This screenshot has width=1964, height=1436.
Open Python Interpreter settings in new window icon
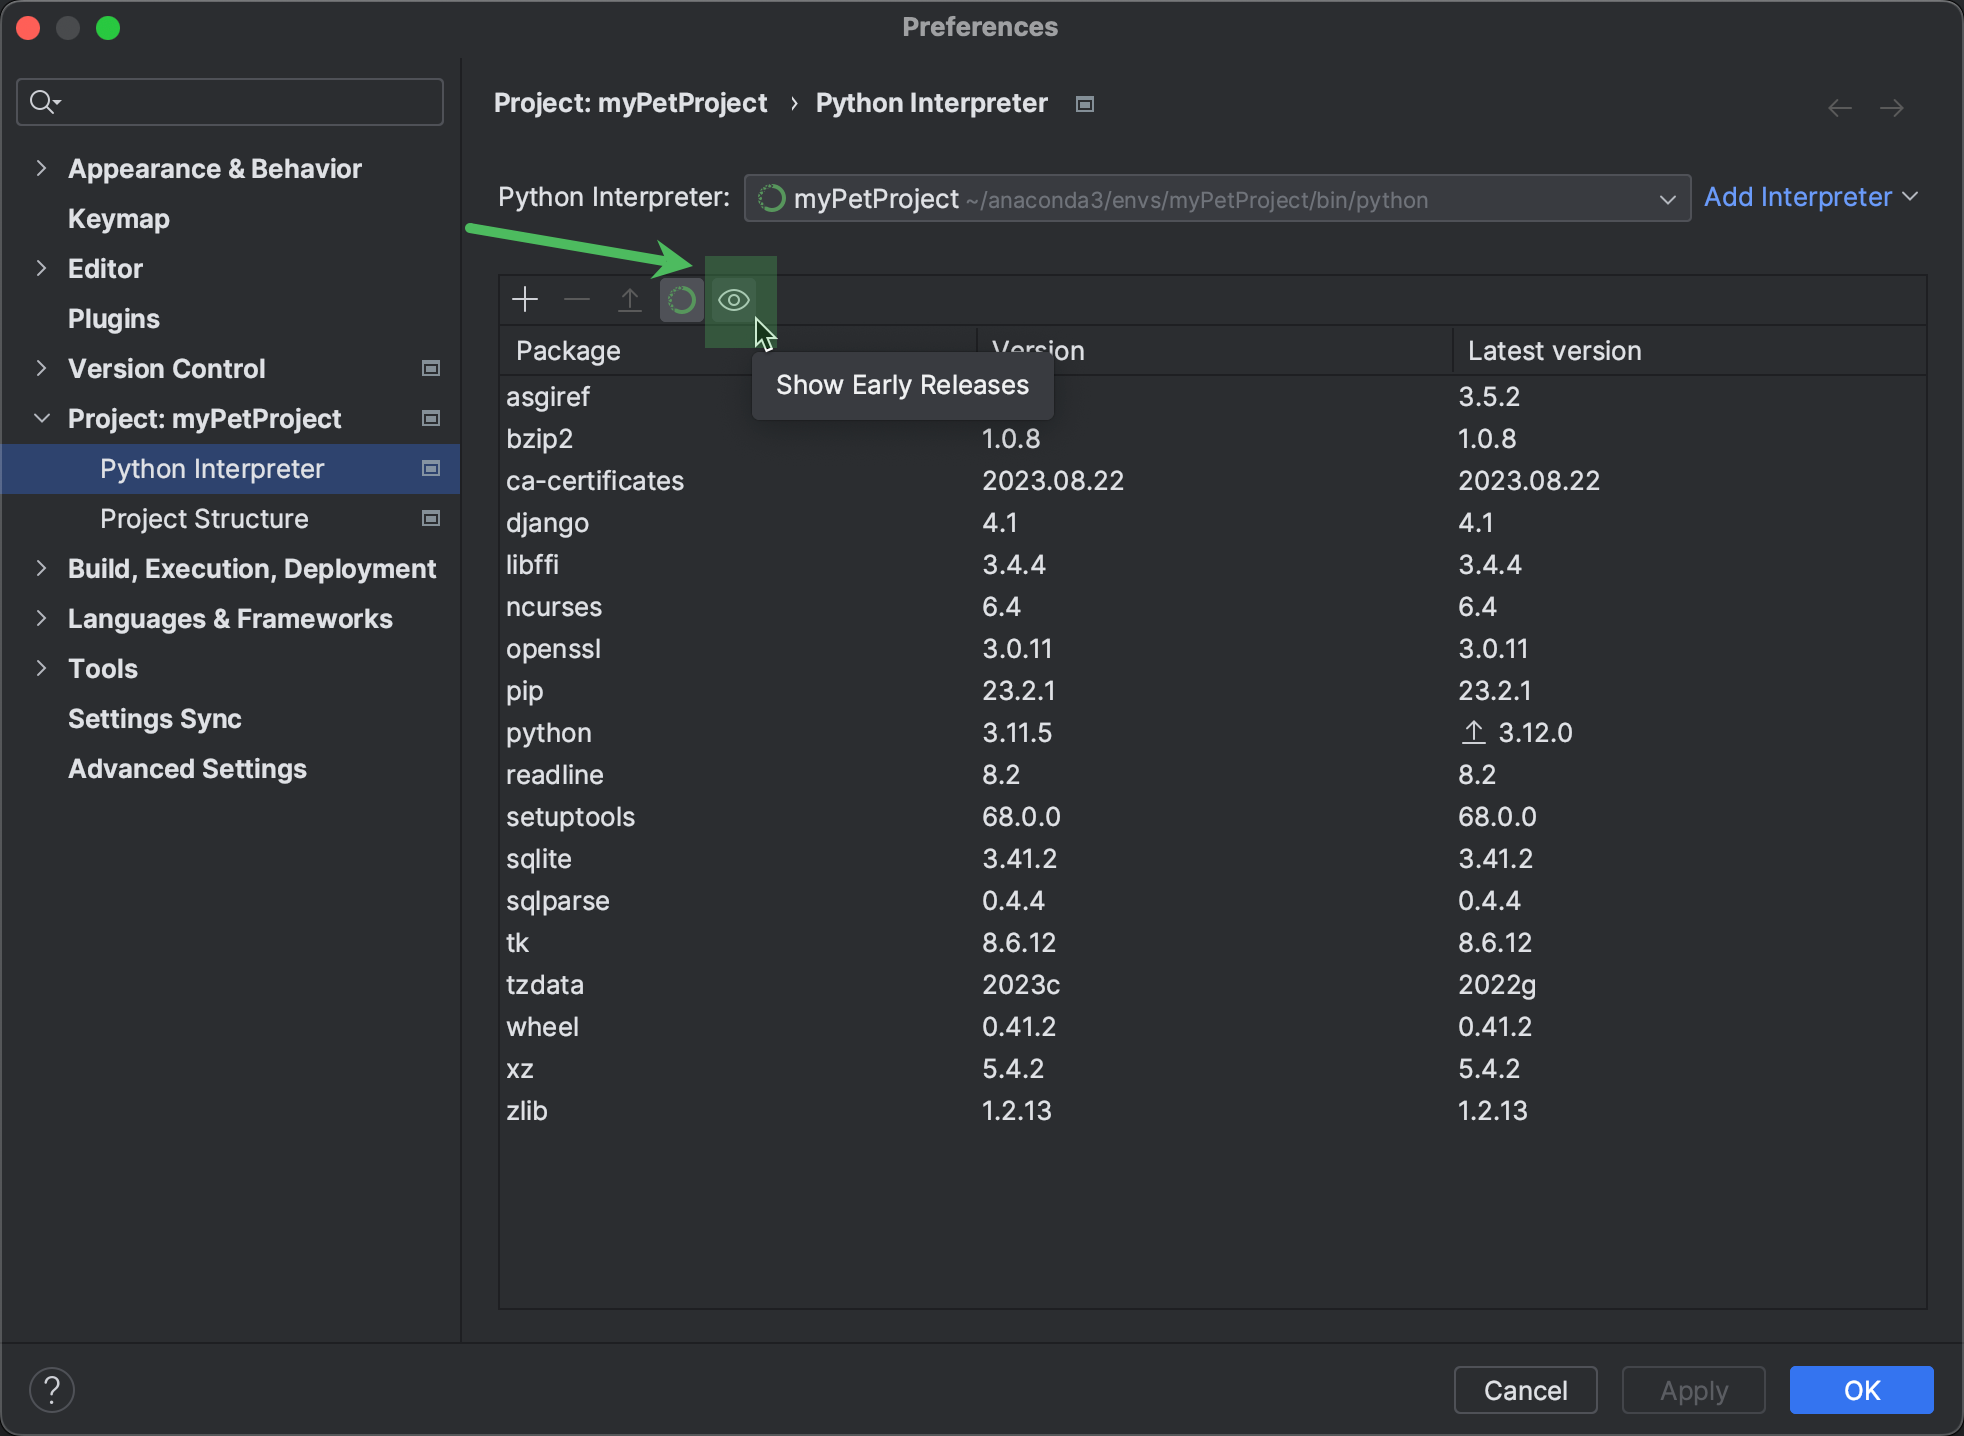430,468
